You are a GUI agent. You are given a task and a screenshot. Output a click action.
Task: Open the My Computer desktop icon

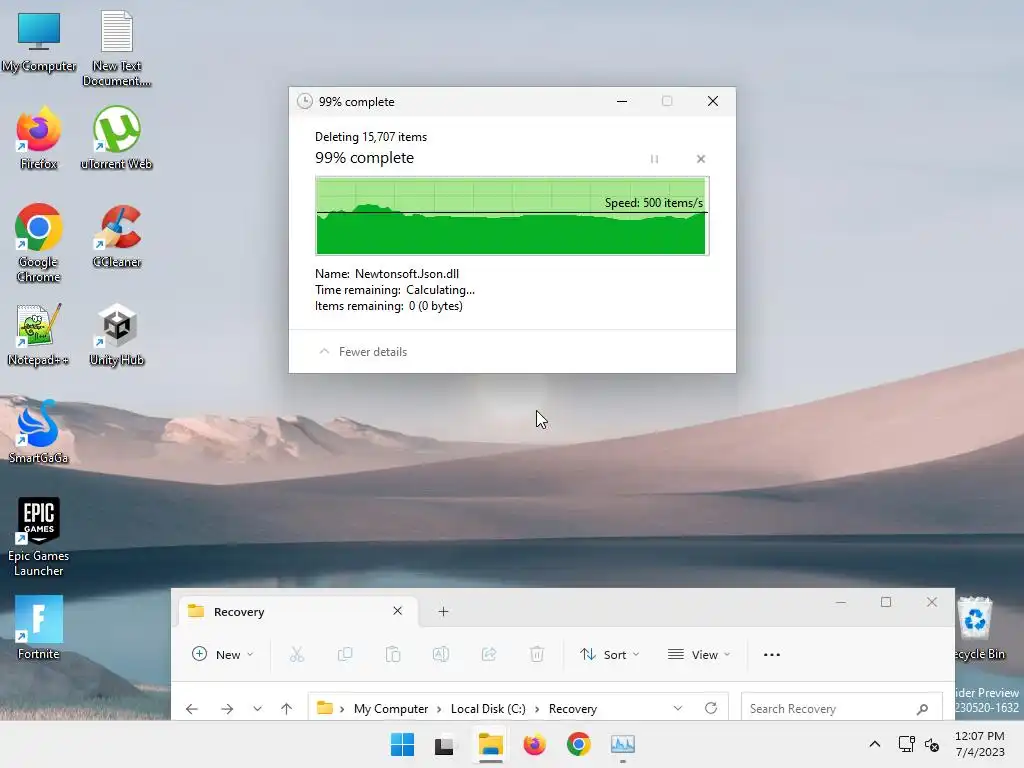39,41
